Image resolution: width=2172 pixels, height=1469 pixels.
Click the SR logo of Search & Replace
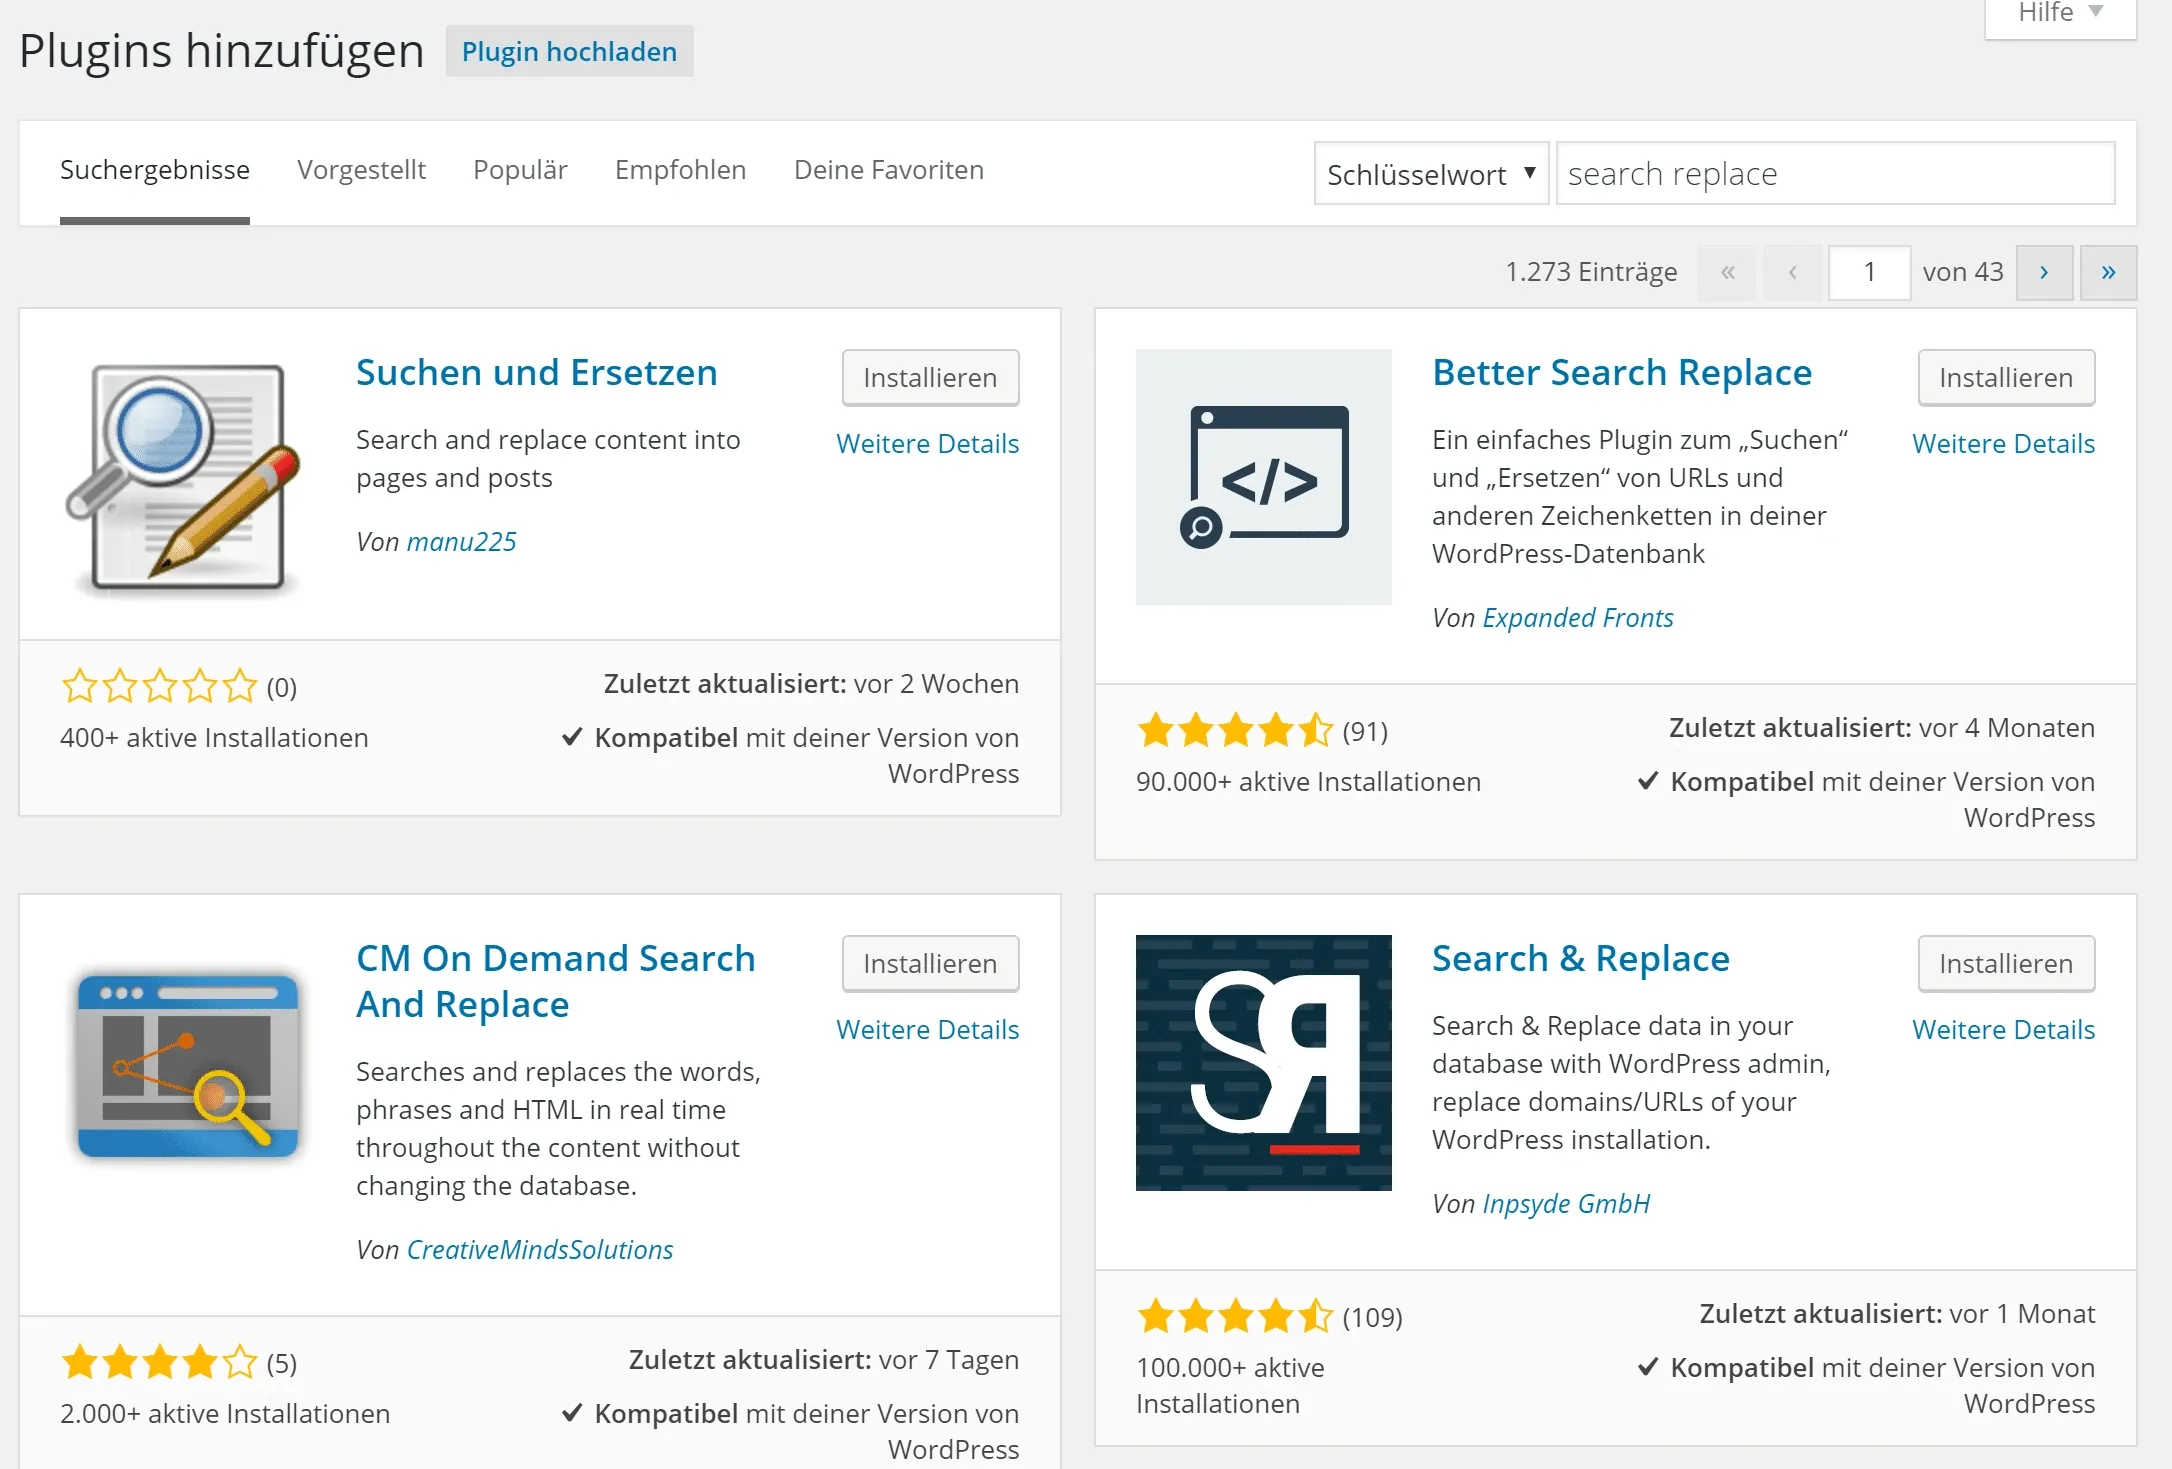[1263, 1062]
